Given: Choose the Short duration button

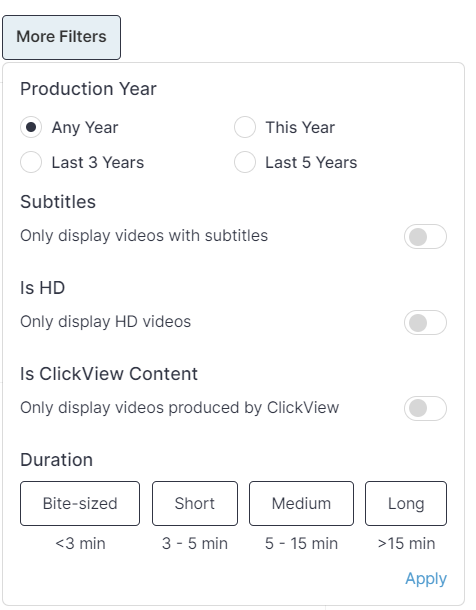Looking at the screenshot, I should 195,503.
